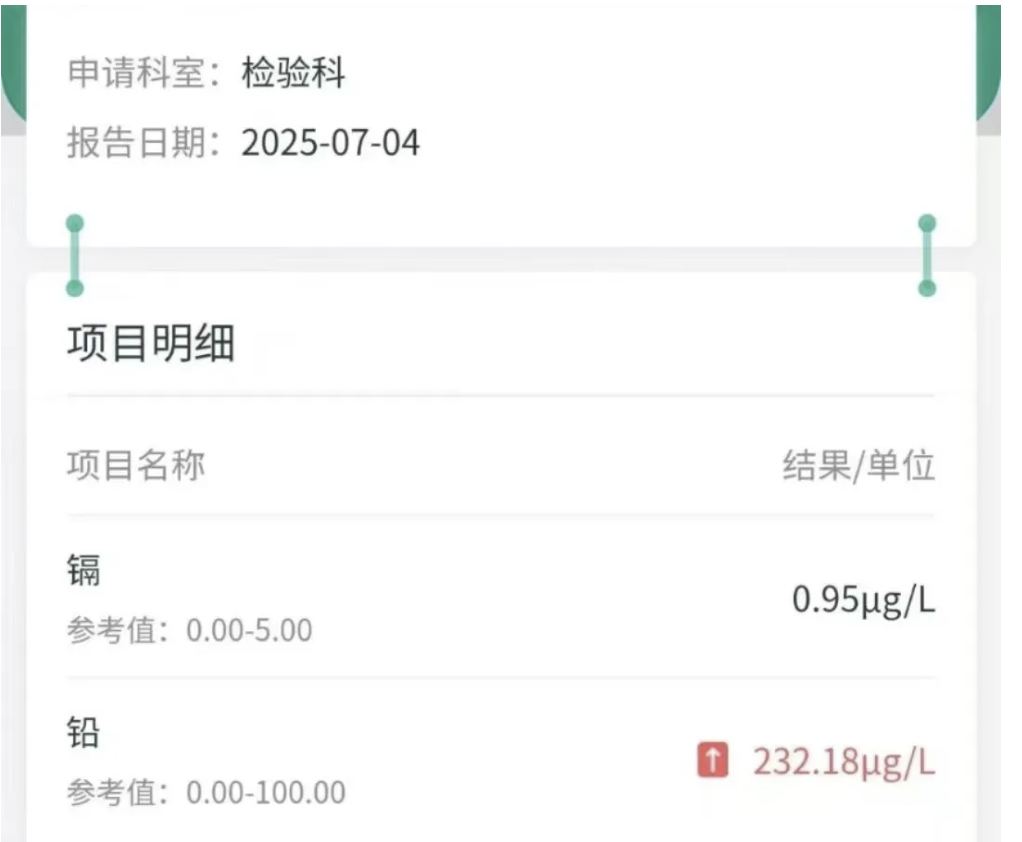This screenshot has height=842, width=1022.
Task: Click the 232.18μg/L lead result
Action: [844, 761]
